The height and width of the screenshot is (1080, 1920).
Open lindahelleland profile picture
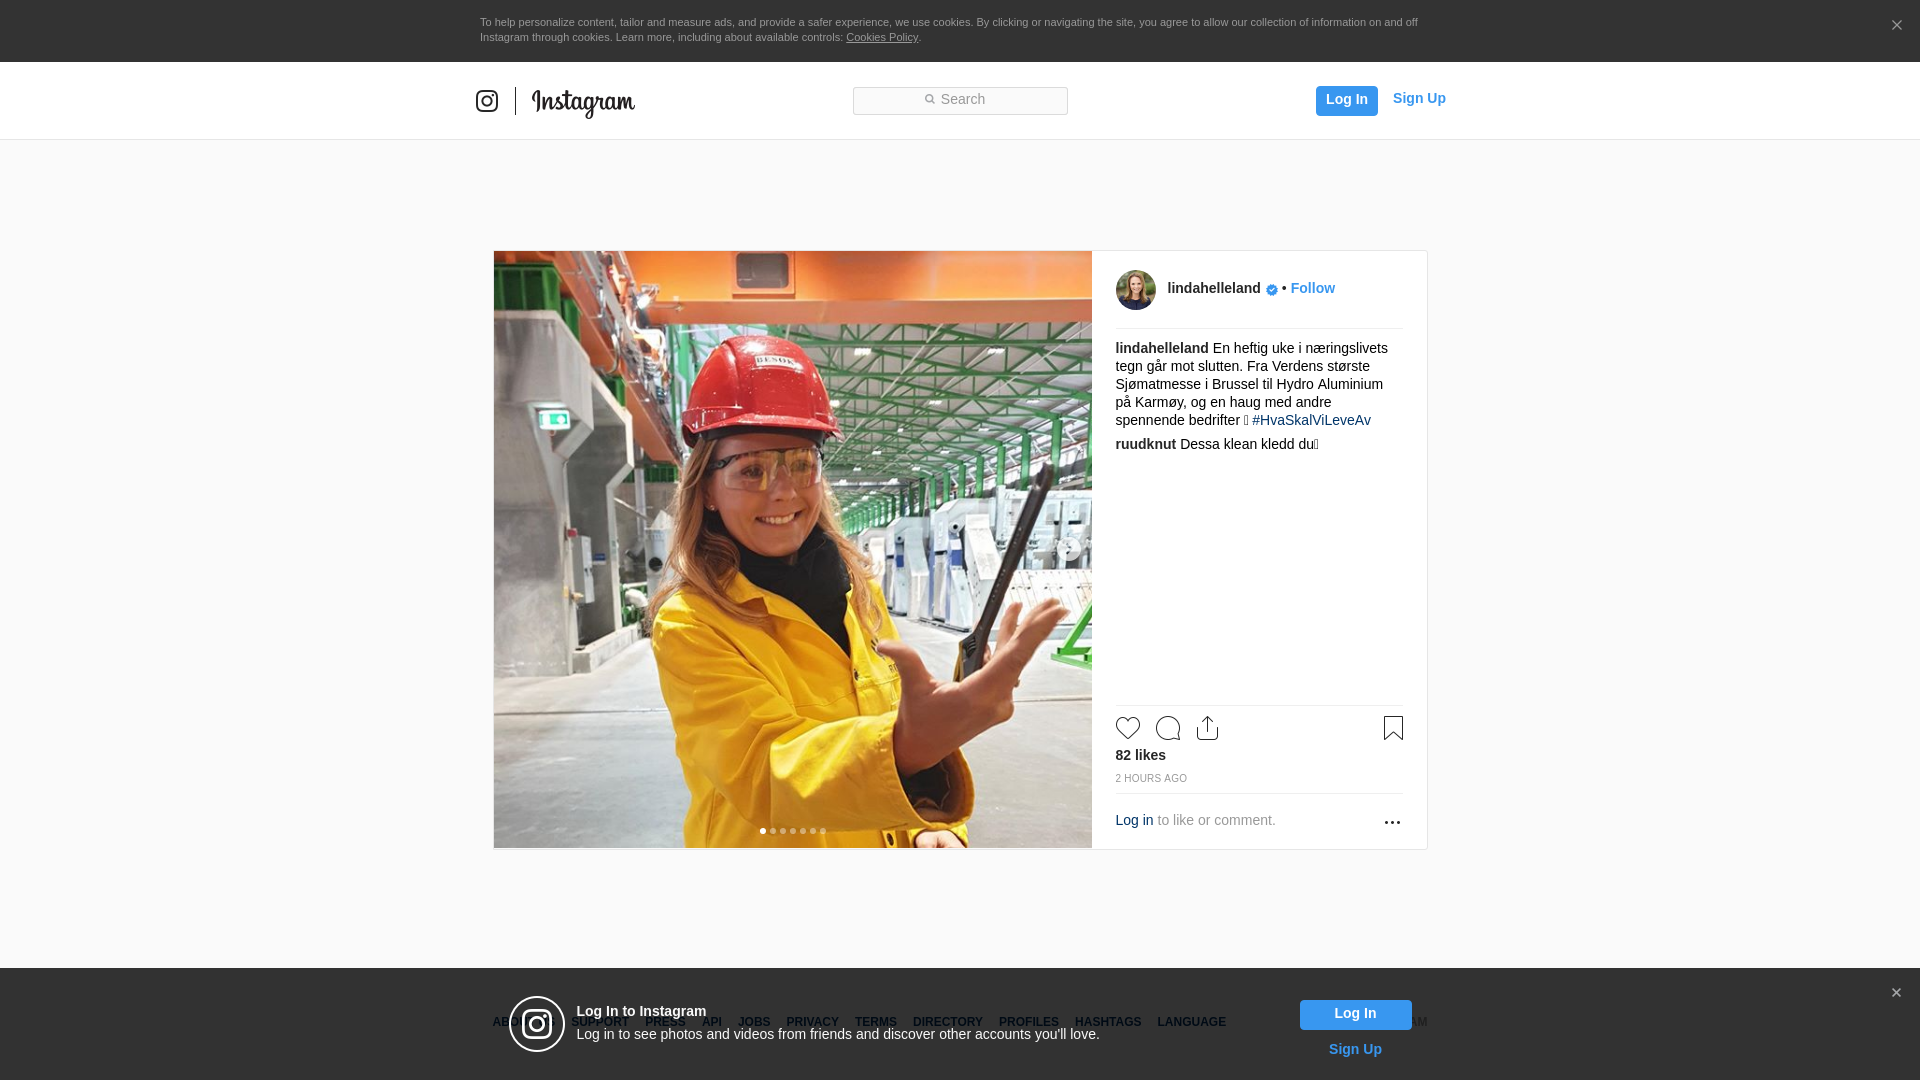[1135, 290]
